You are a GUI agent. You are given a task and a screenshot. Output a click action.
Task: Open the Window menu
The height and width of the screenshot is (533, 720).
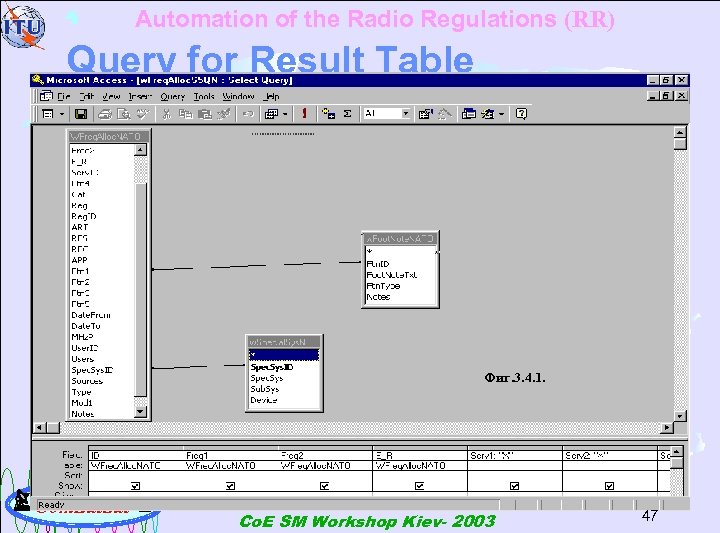(238, 96)
